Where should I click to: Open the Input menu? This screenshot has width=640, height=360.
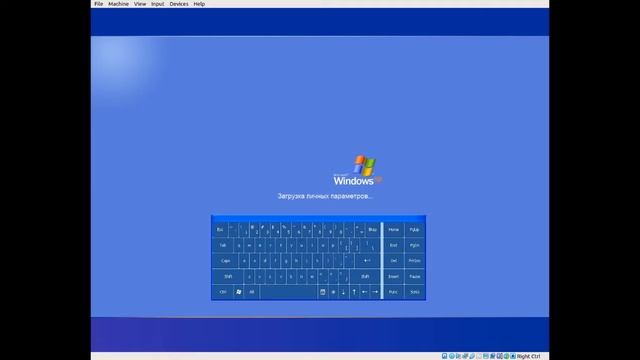pos(158,4)
